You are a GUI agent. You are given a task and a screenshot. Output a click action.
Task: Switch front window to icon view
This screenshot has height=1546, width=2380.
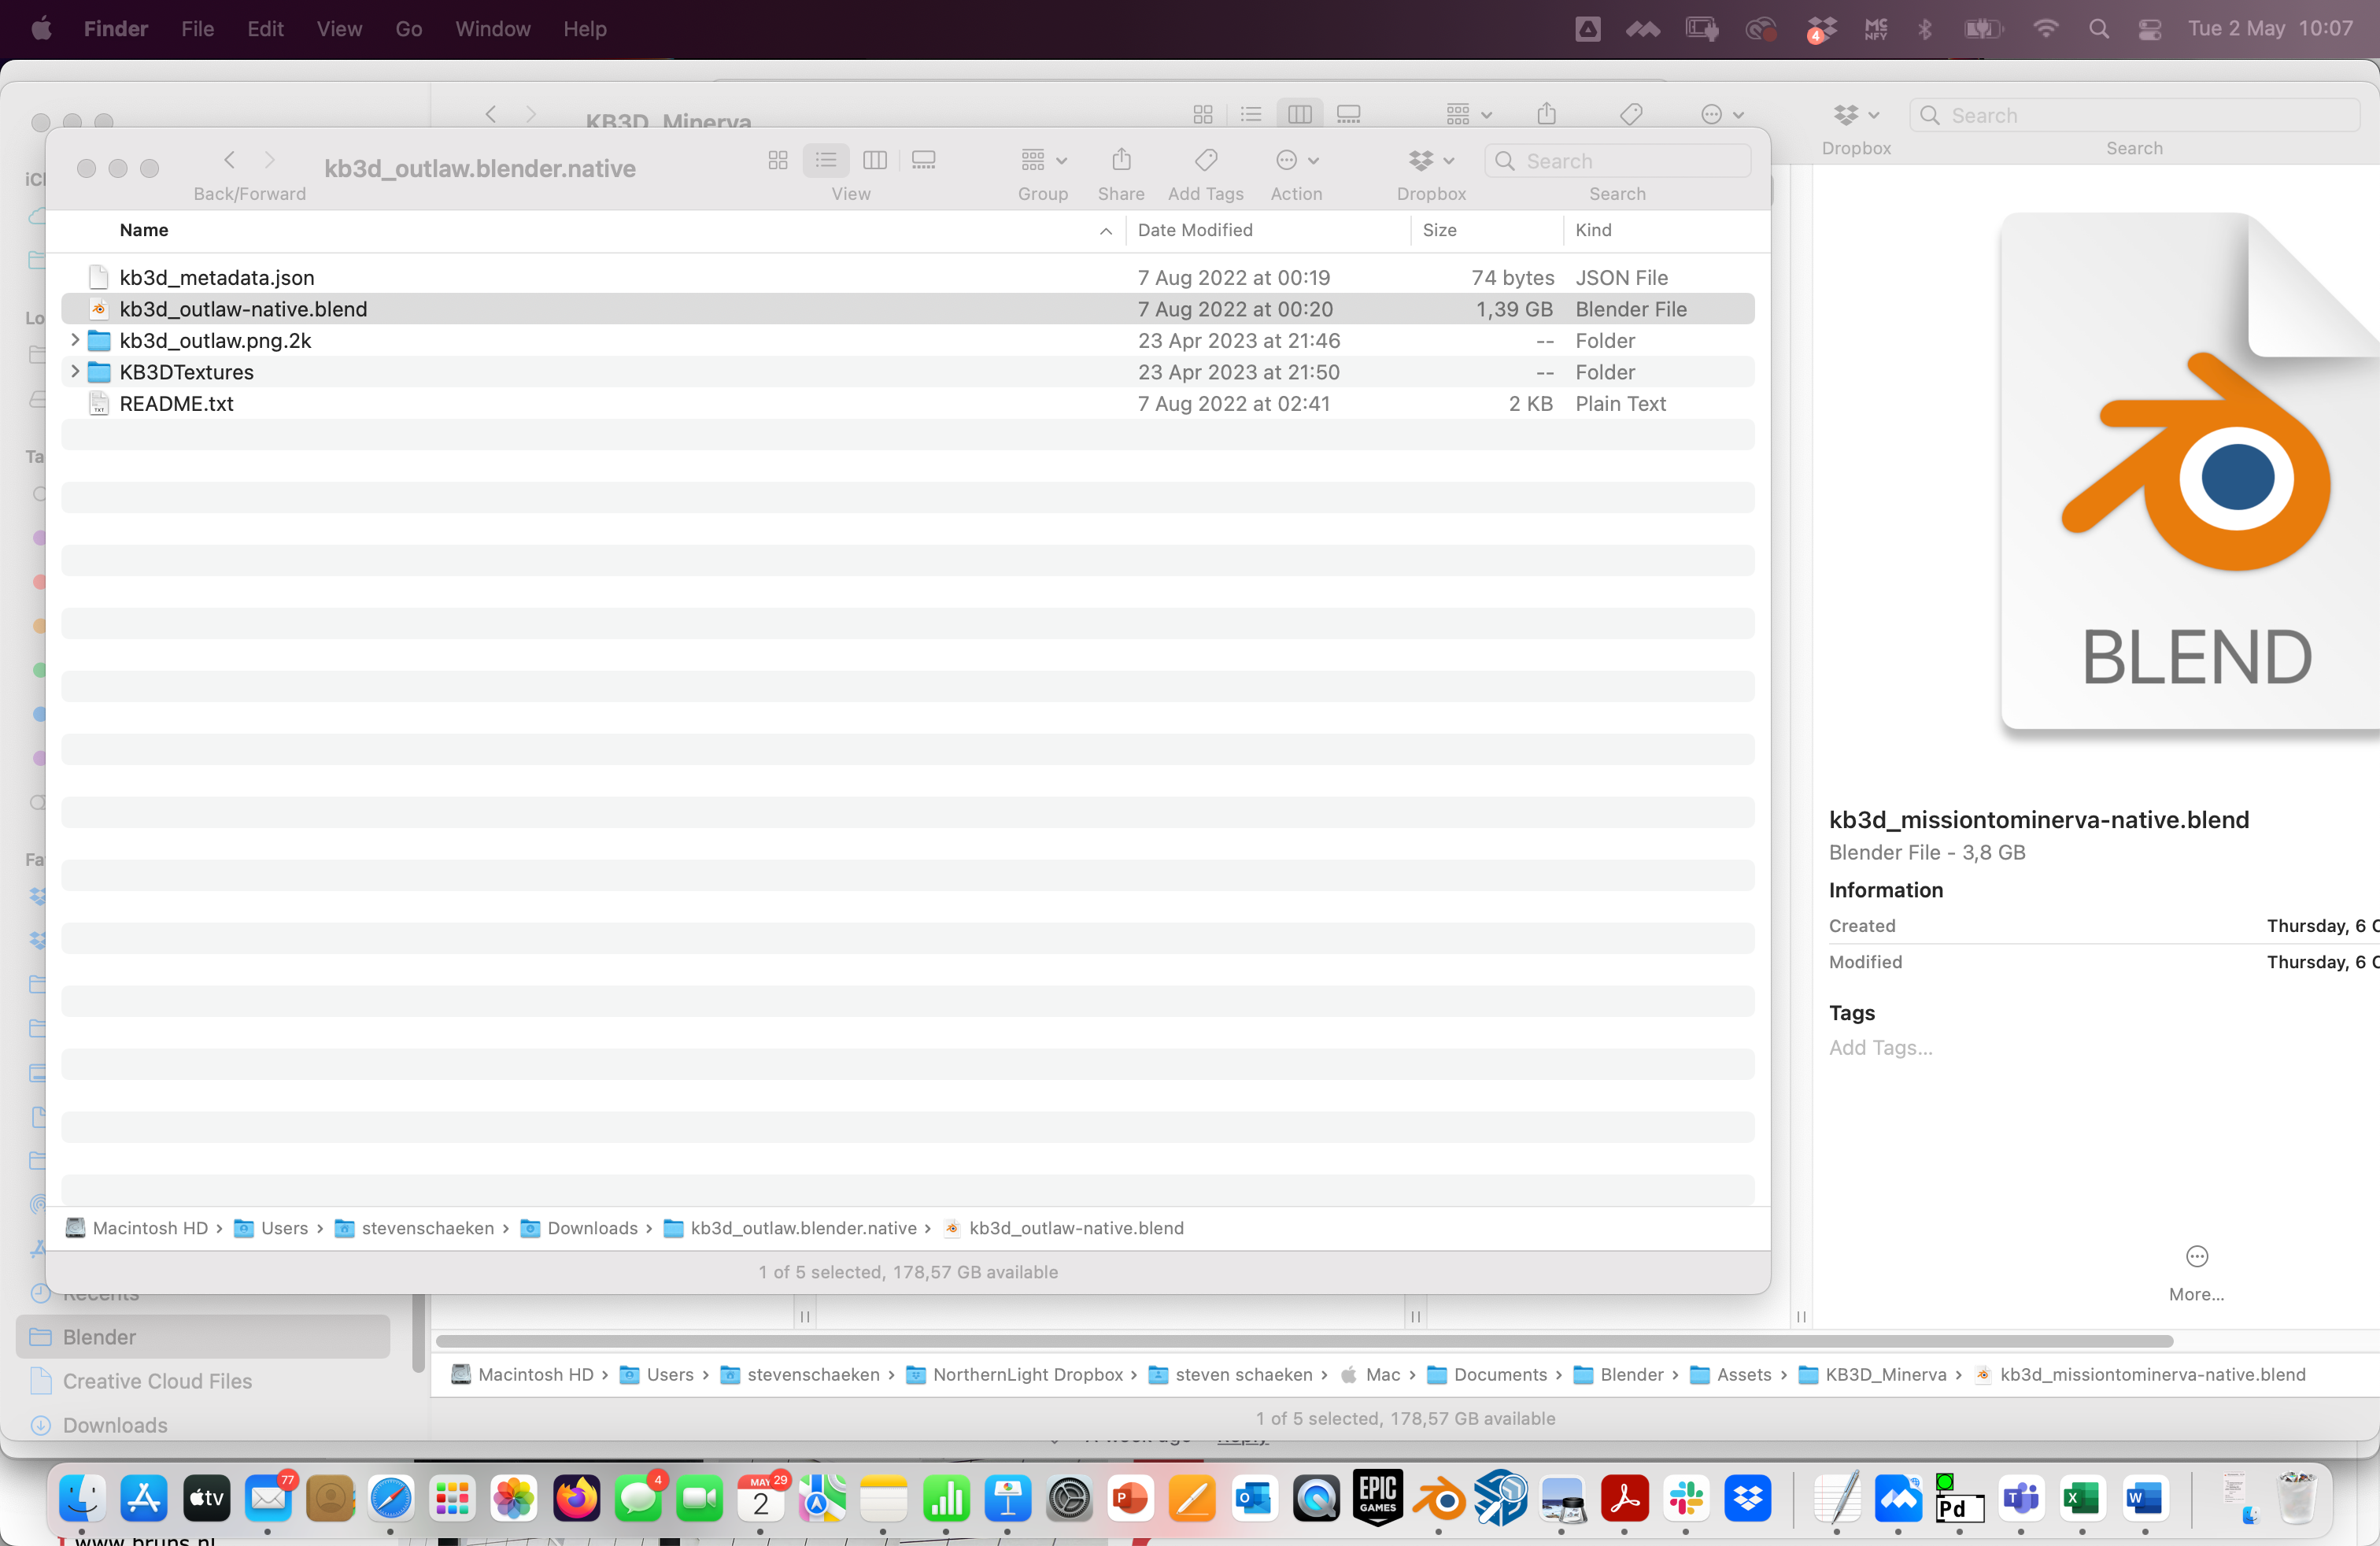tap(778, 160)
